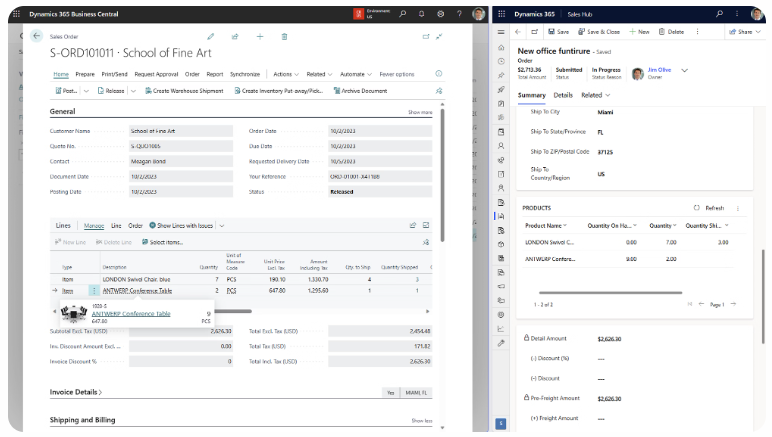The width and height of the screenshot is (772, 437).
Task: Share the Lines section via share icon
Action: [x=413, y=225]
